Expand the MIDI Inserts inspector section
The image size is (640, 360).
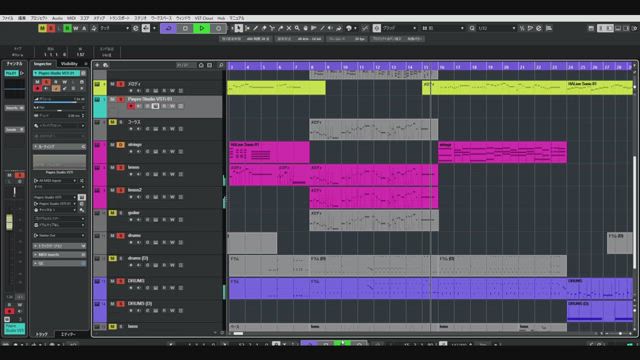tap(60, 255)
